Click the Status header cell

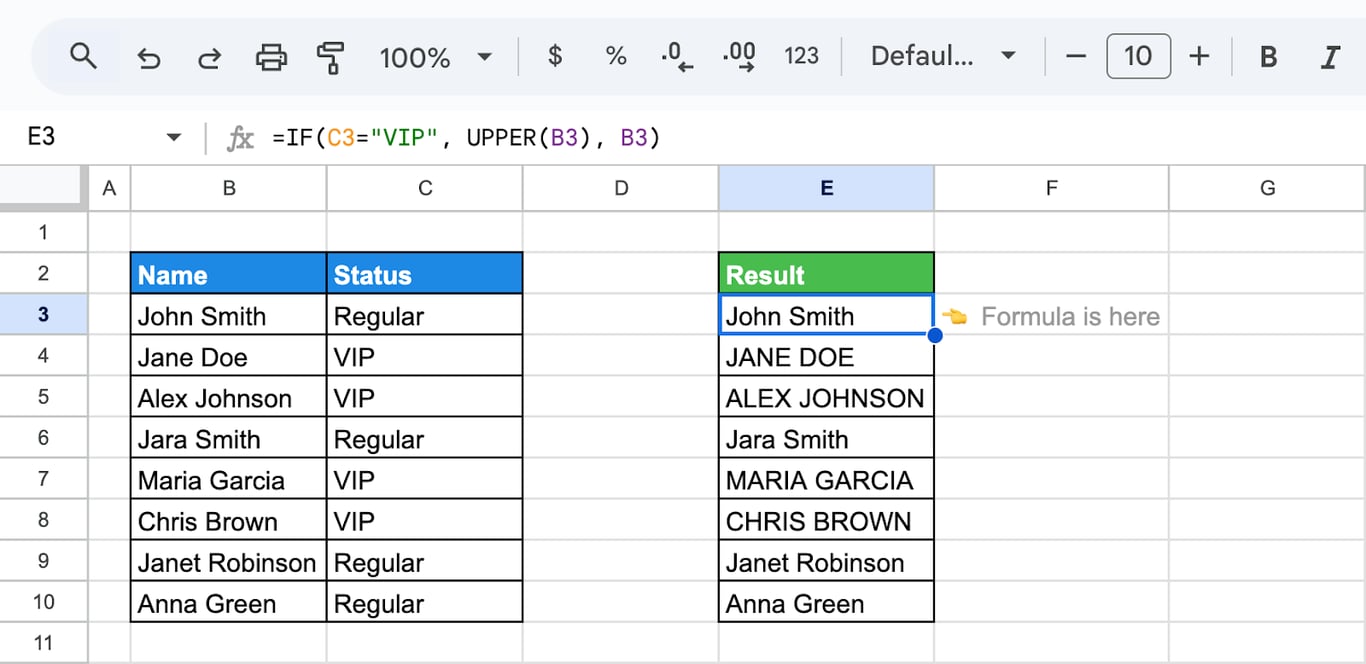tap(425, 274)
